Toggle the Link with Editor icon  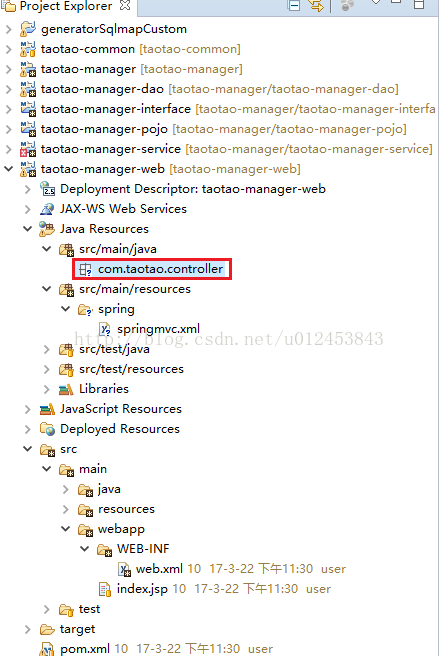315,5
